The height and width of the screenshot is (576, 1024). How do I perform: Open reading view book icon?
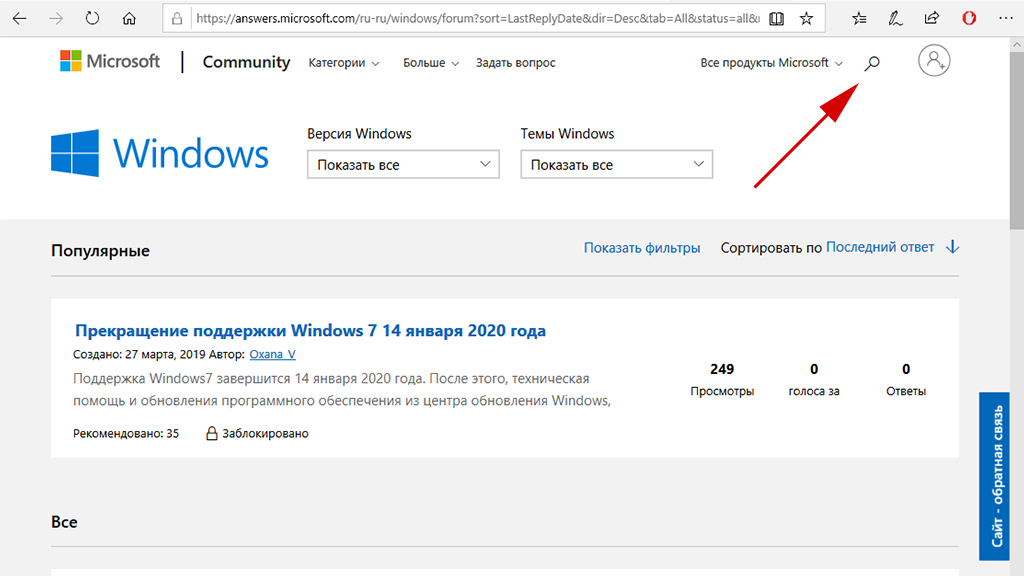pyautogui.click(x=776, y=19)
